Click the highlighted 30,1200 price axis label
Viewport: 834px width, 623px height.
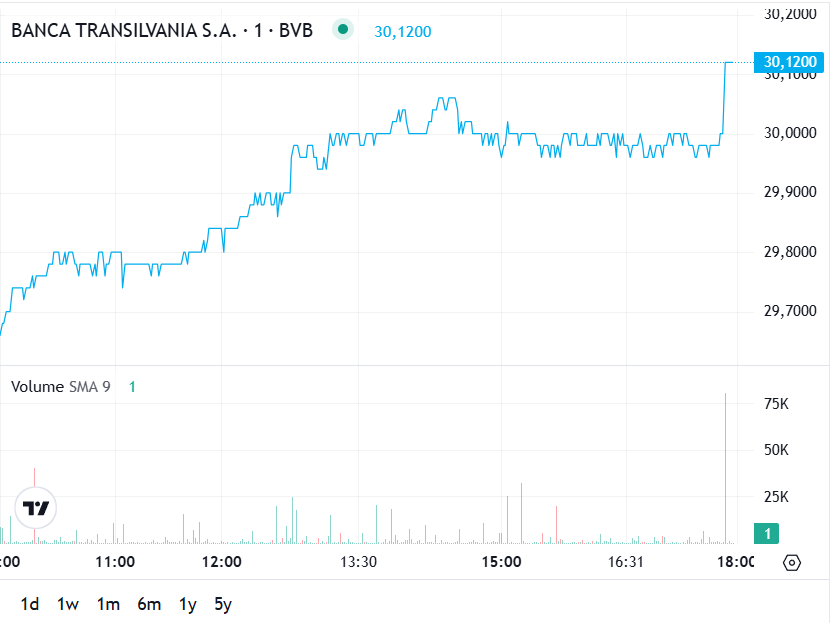pyautogui.click(x=791, y=62)
